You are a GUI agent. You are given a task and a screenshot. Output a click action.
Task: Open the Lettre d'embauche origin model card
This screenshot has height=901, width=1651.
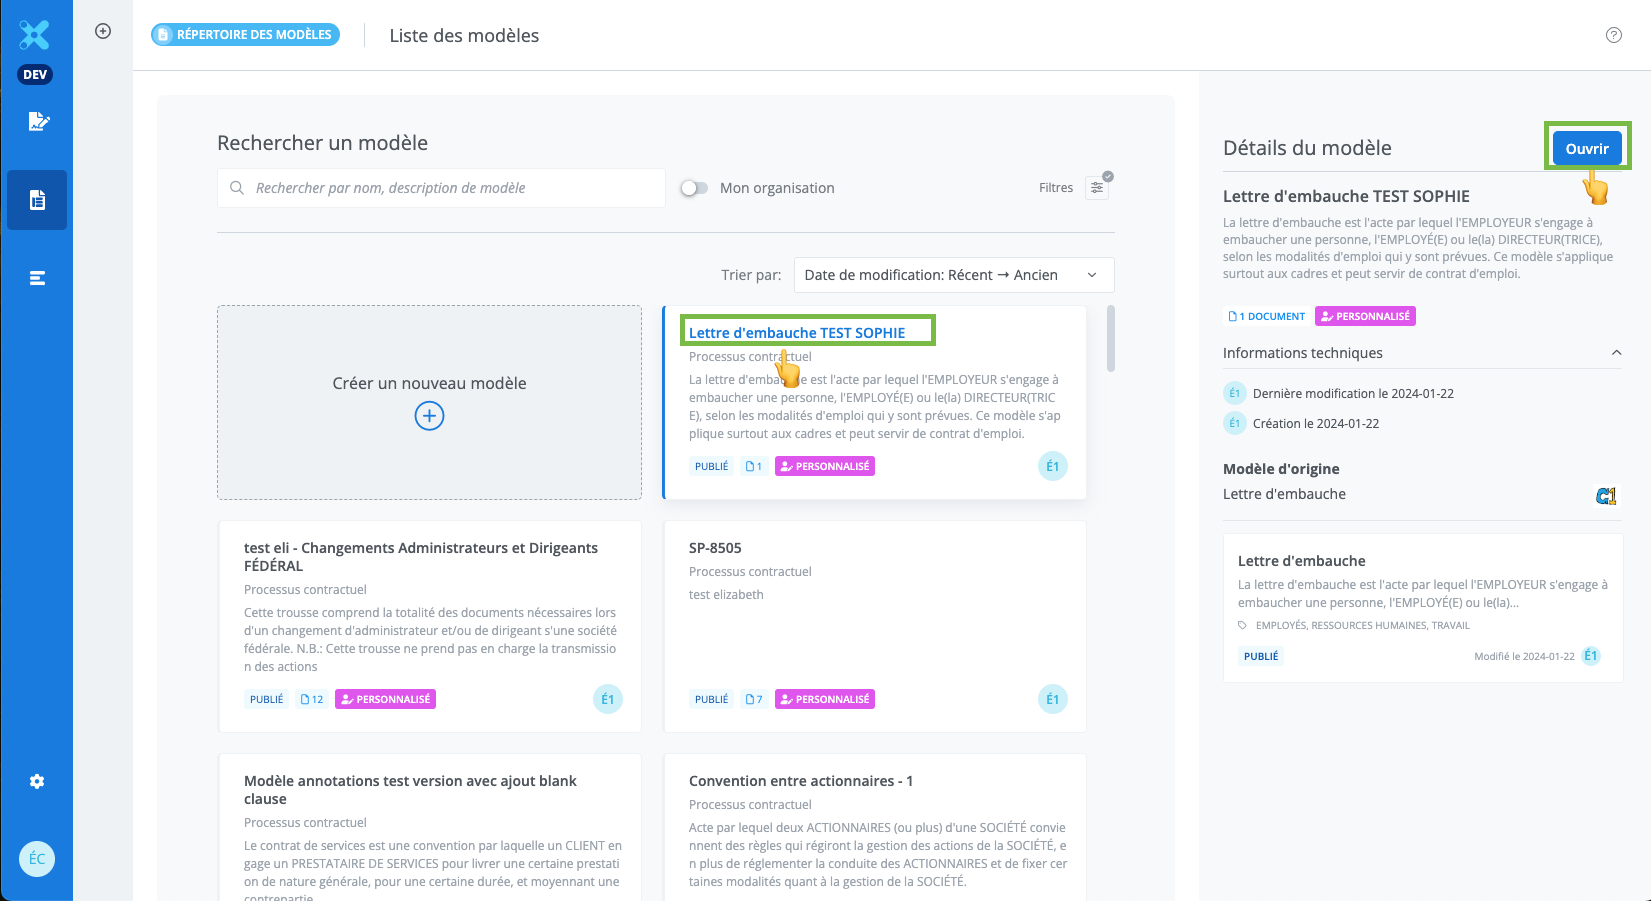[x=1422, y=607]
